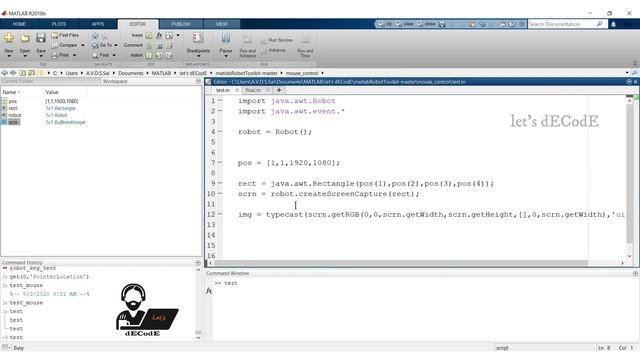Image resolution: width=640 pixels, height=360 pixels.
Task: Open the Pause dropdown arrow
Action: (226, 56)
